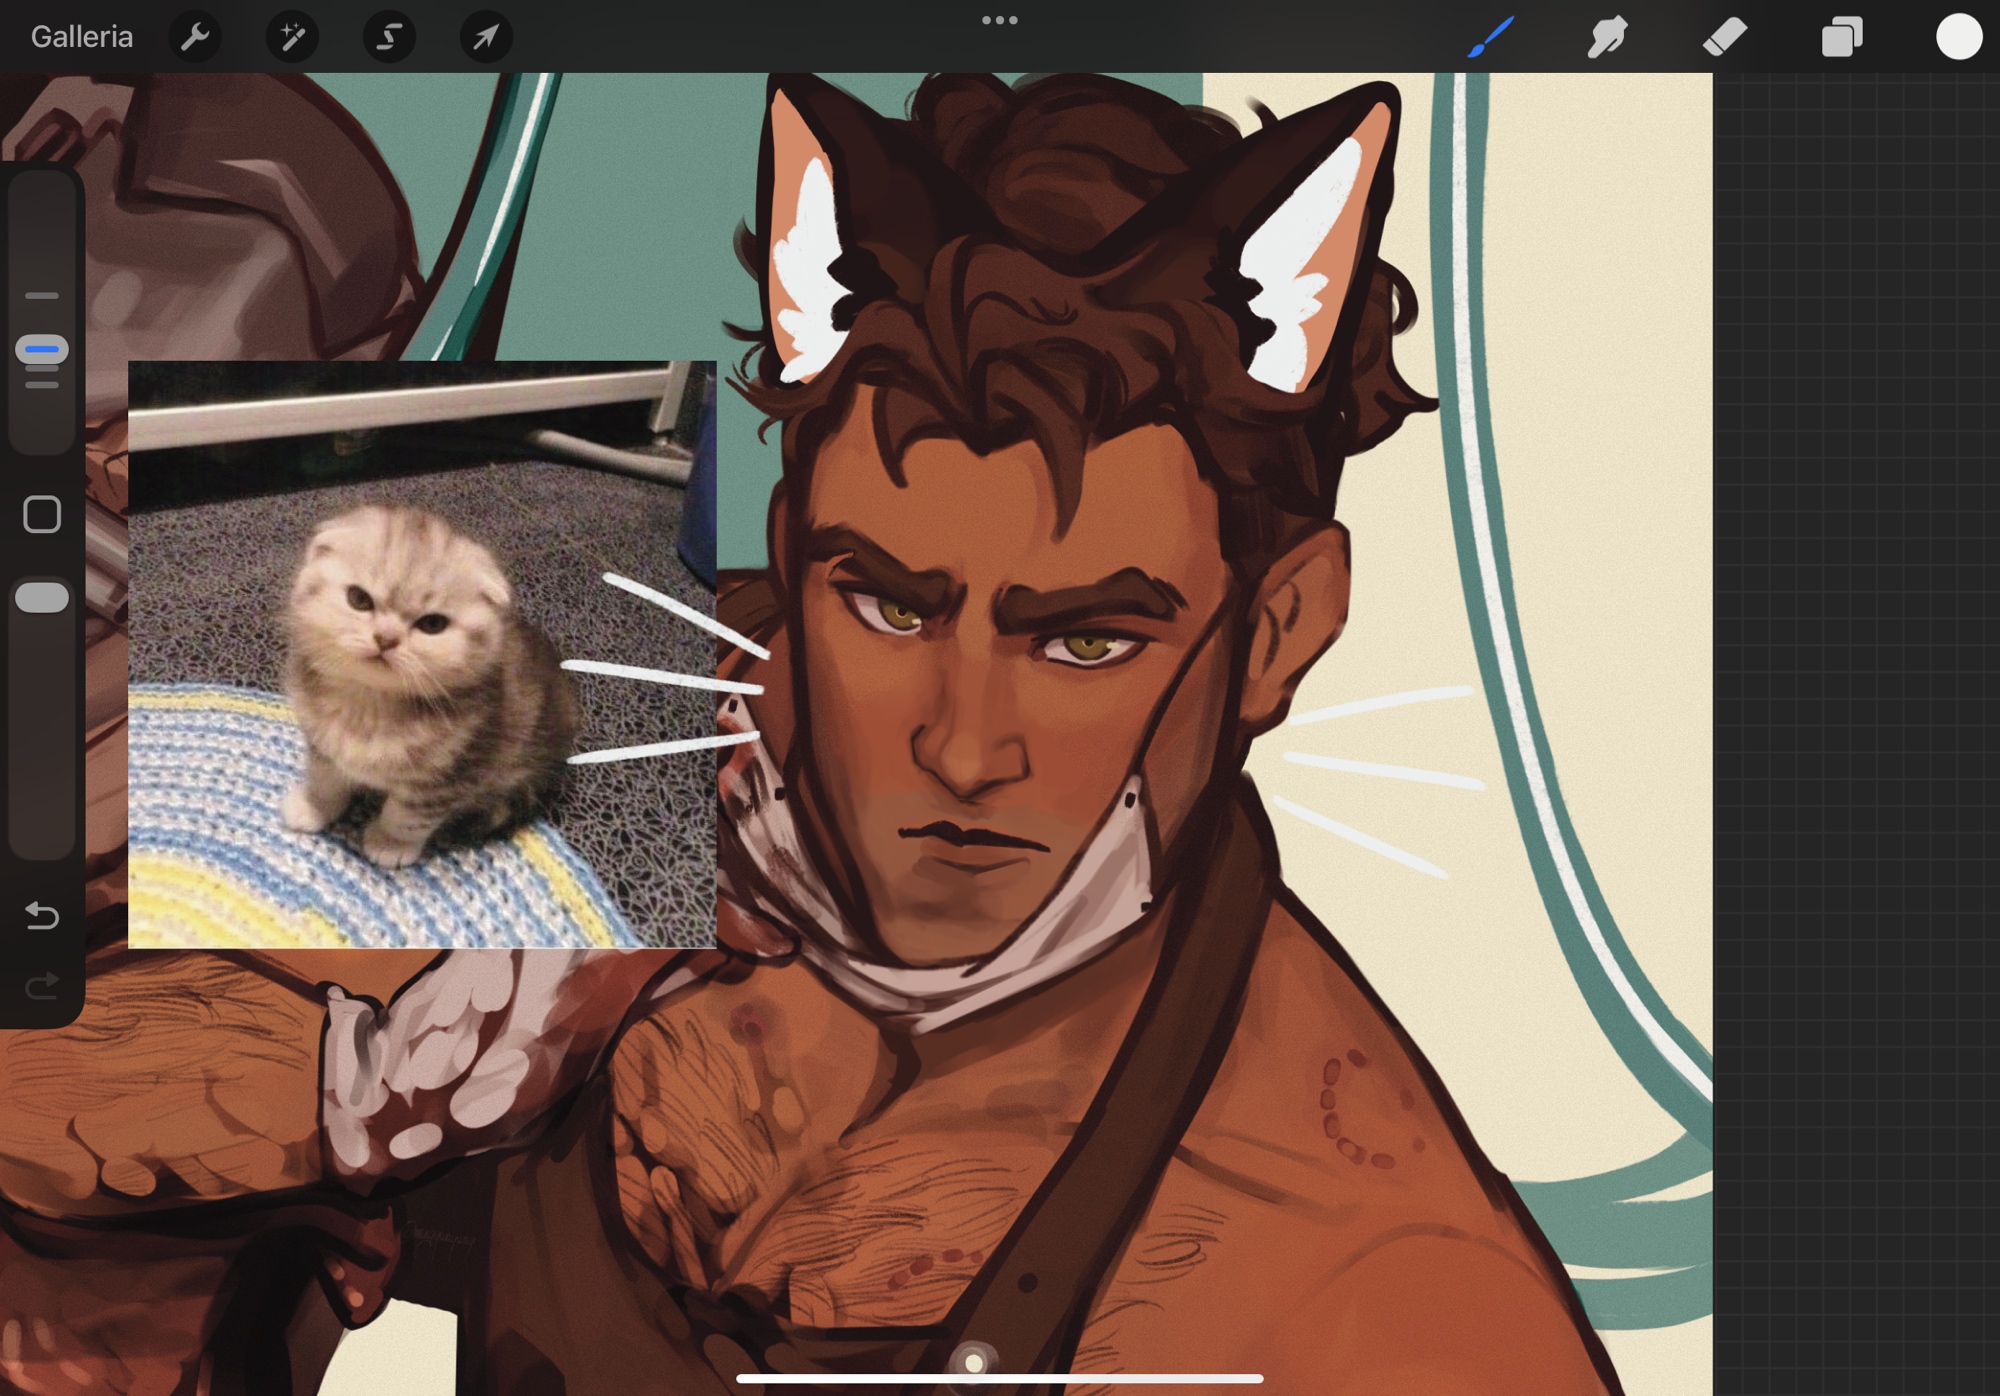Tap the three-dot multitasking menu
Screen dimensions: 2000x1396
tap(999, 20)
